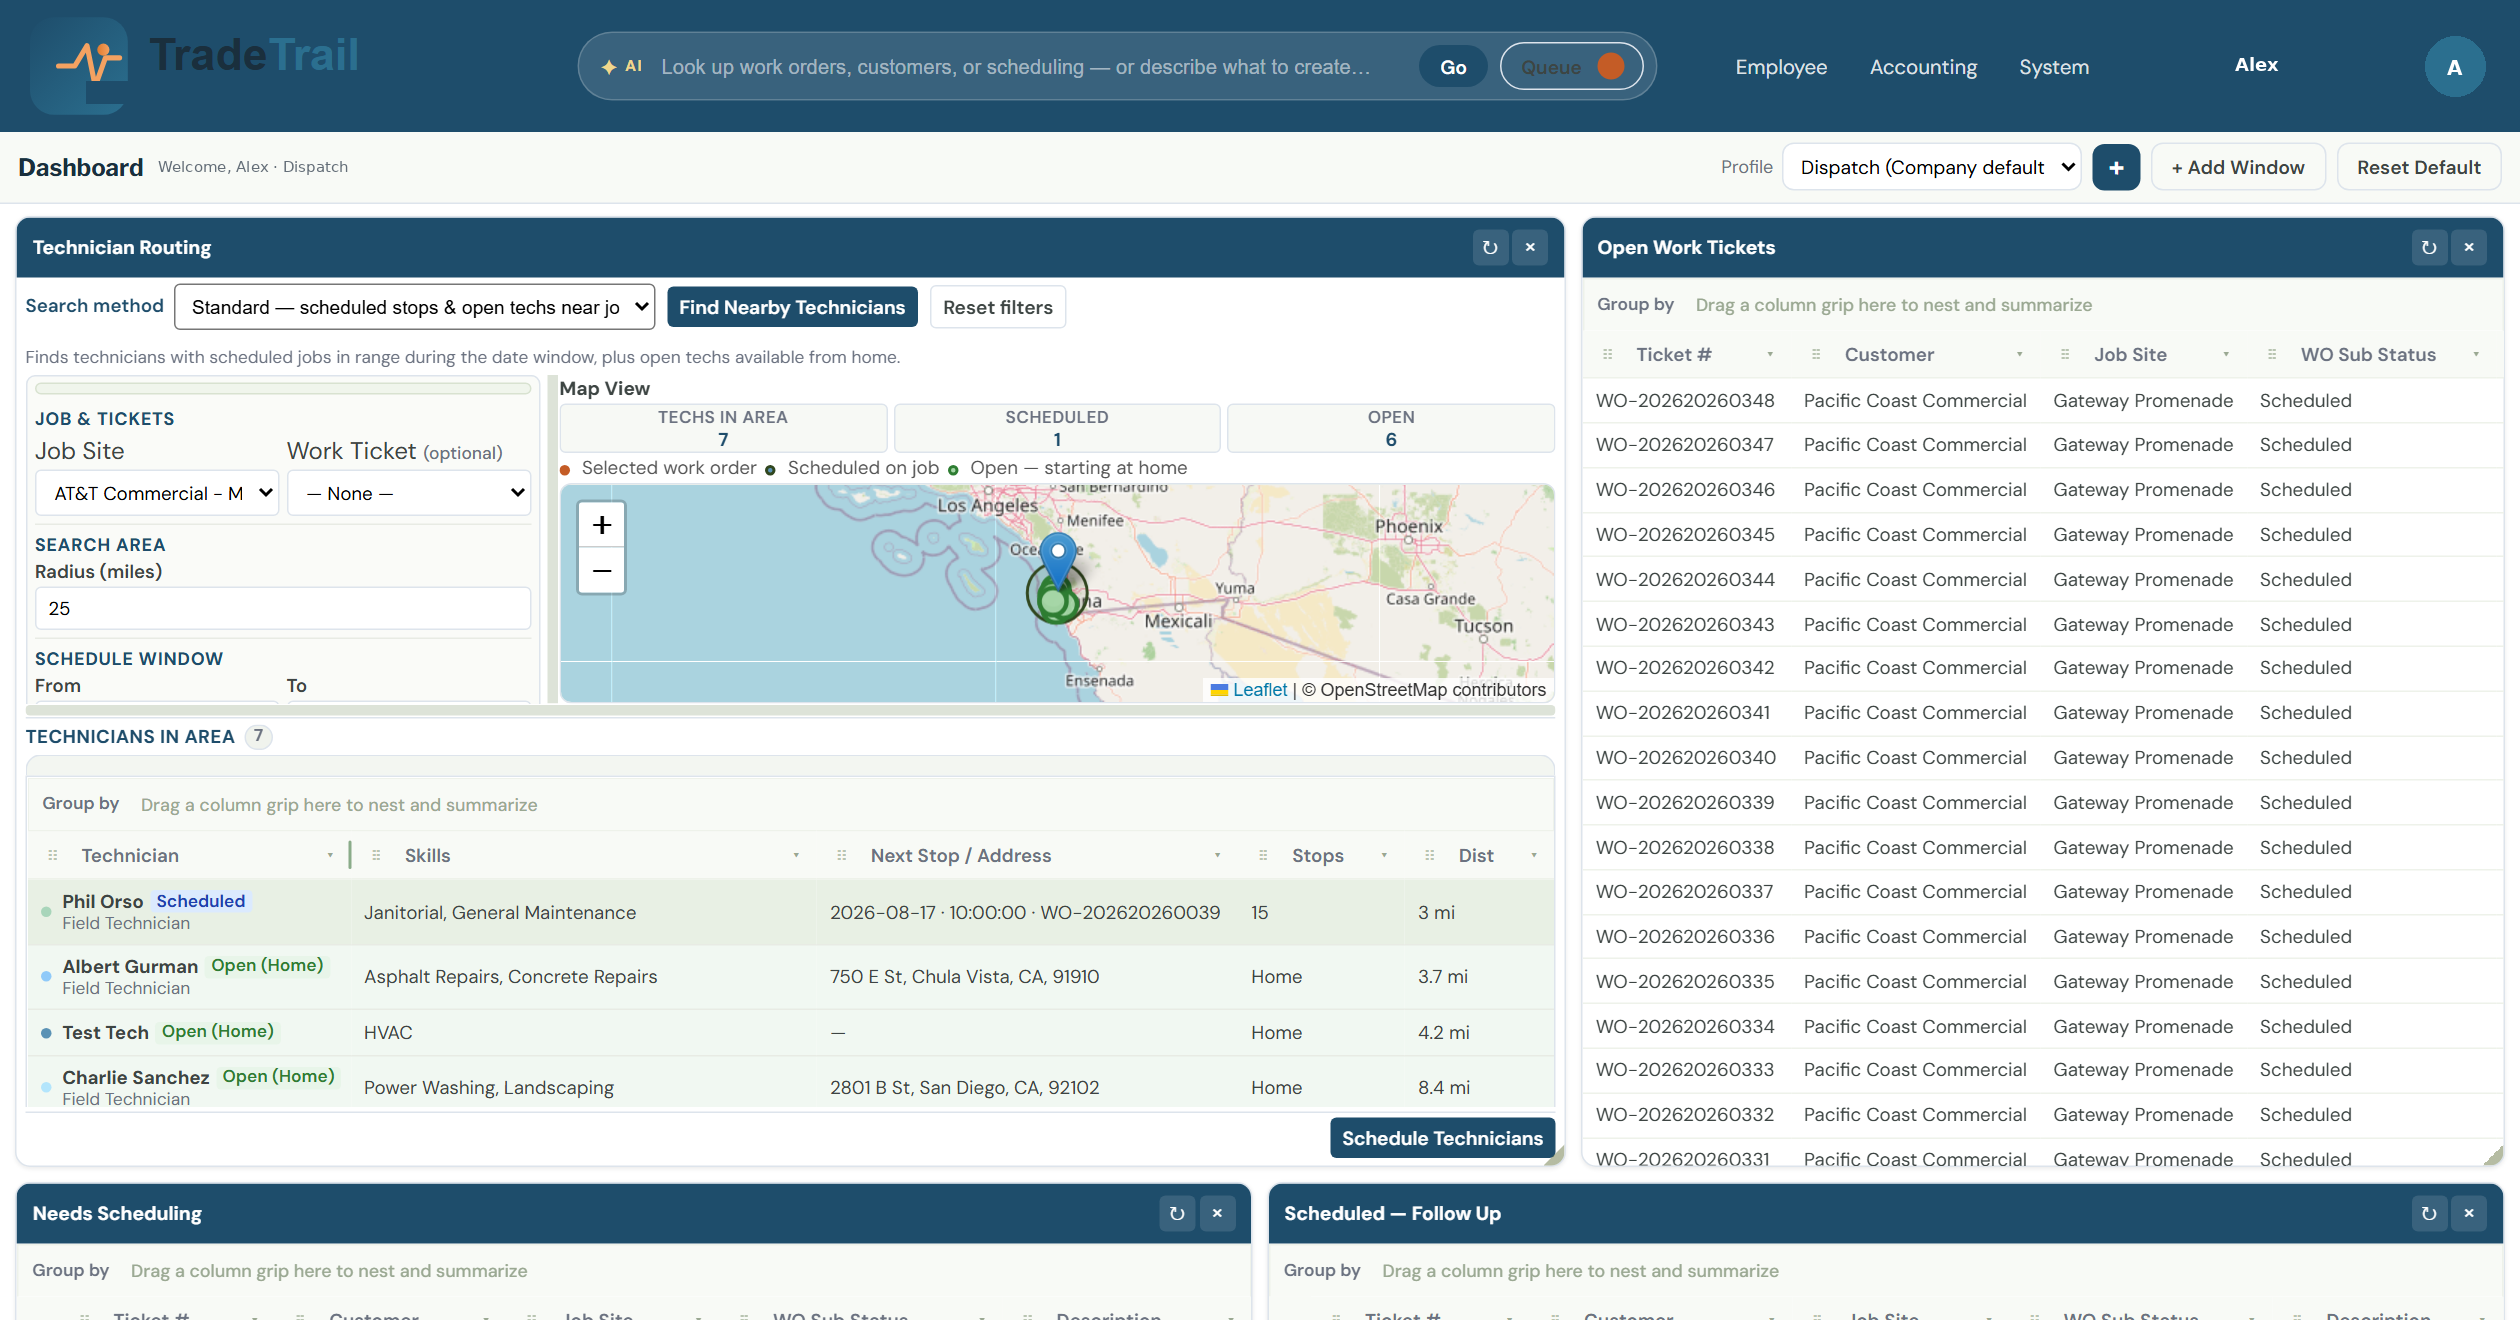Open the Profile dropdown Dispatch (Company default)
Screen dimensions: 2520x1320
click(1932, 167)
